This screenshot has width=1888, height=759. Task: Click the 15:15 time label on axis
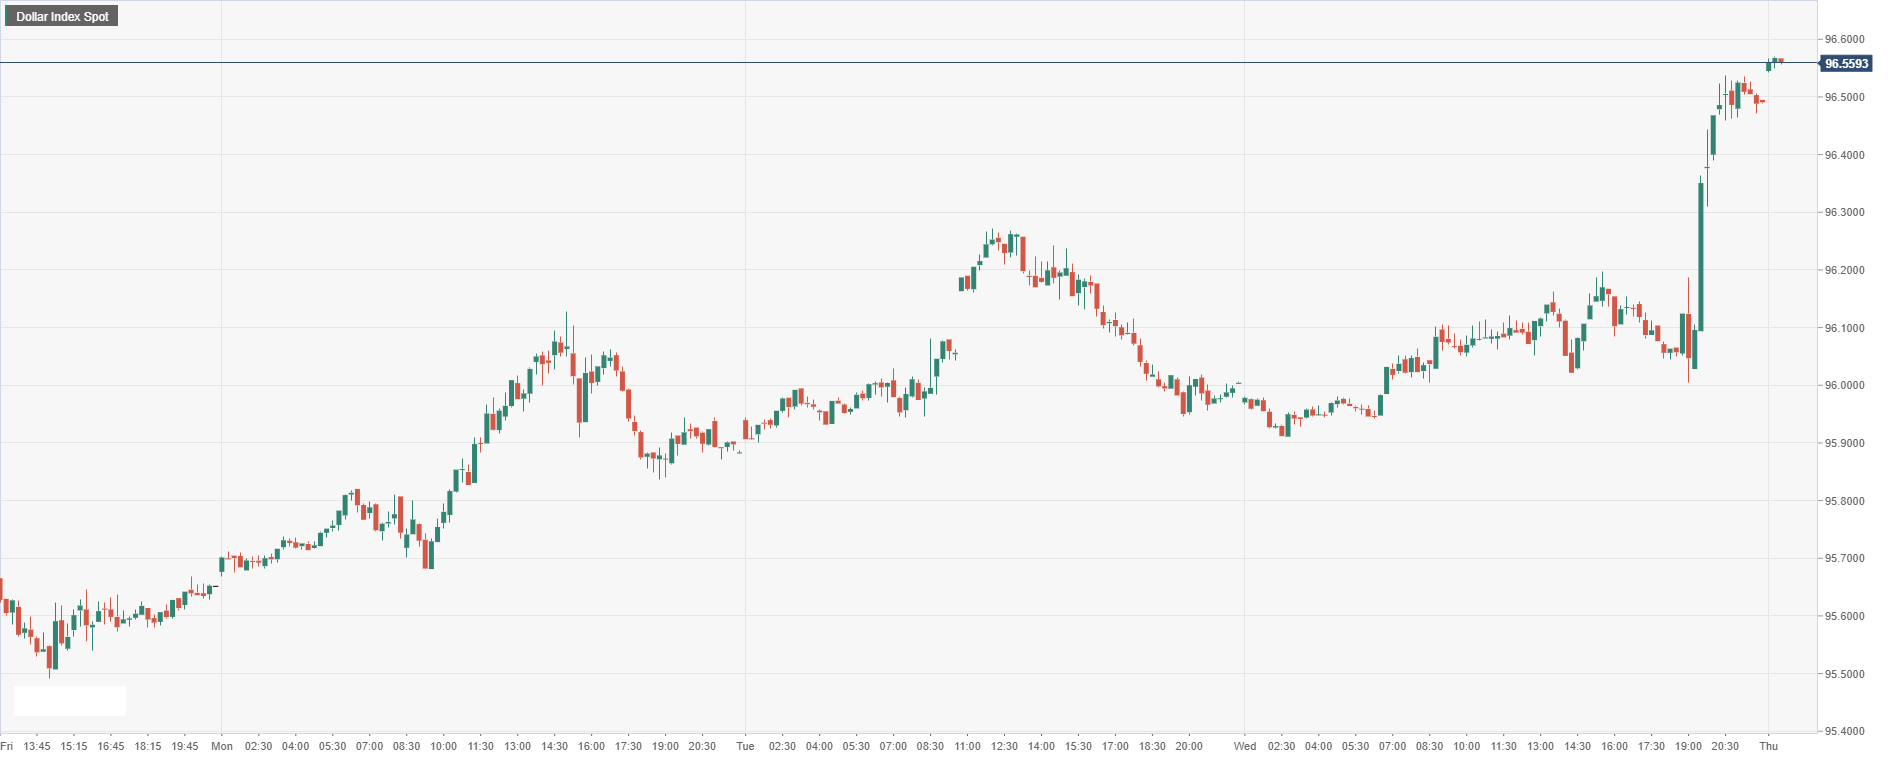(74, 746)
